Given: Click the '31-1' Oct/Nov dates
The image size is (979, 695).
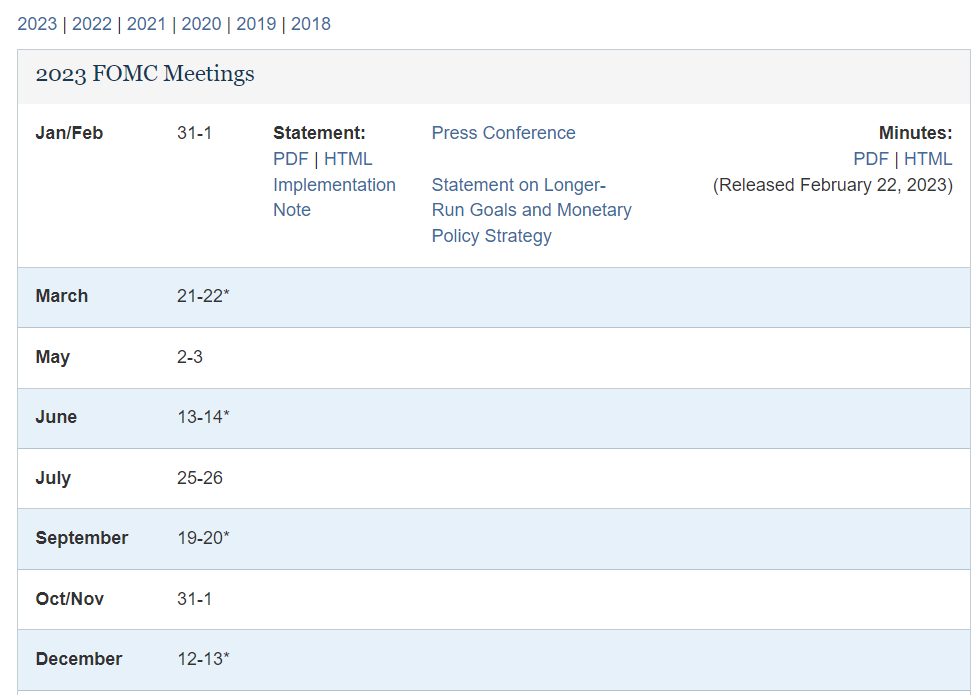Looking at the screenshot, I should tap(194, 599).
